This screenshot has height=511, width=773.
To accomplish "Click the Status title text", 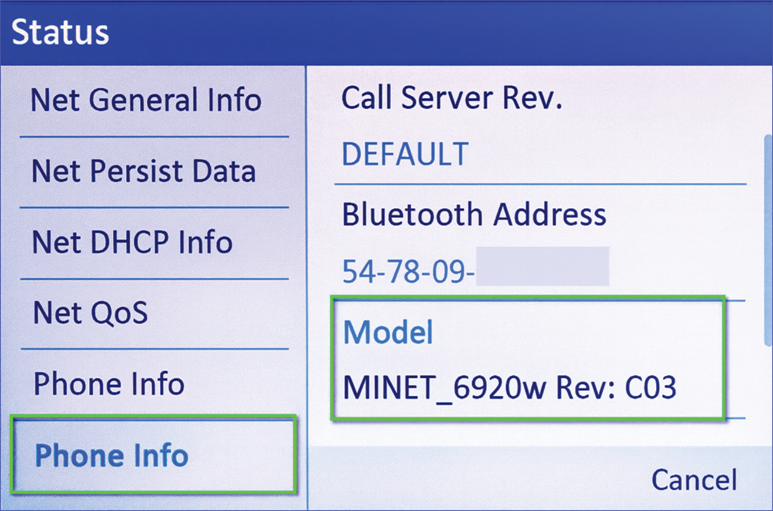I will pyautogui.click(x=60, y=31).
